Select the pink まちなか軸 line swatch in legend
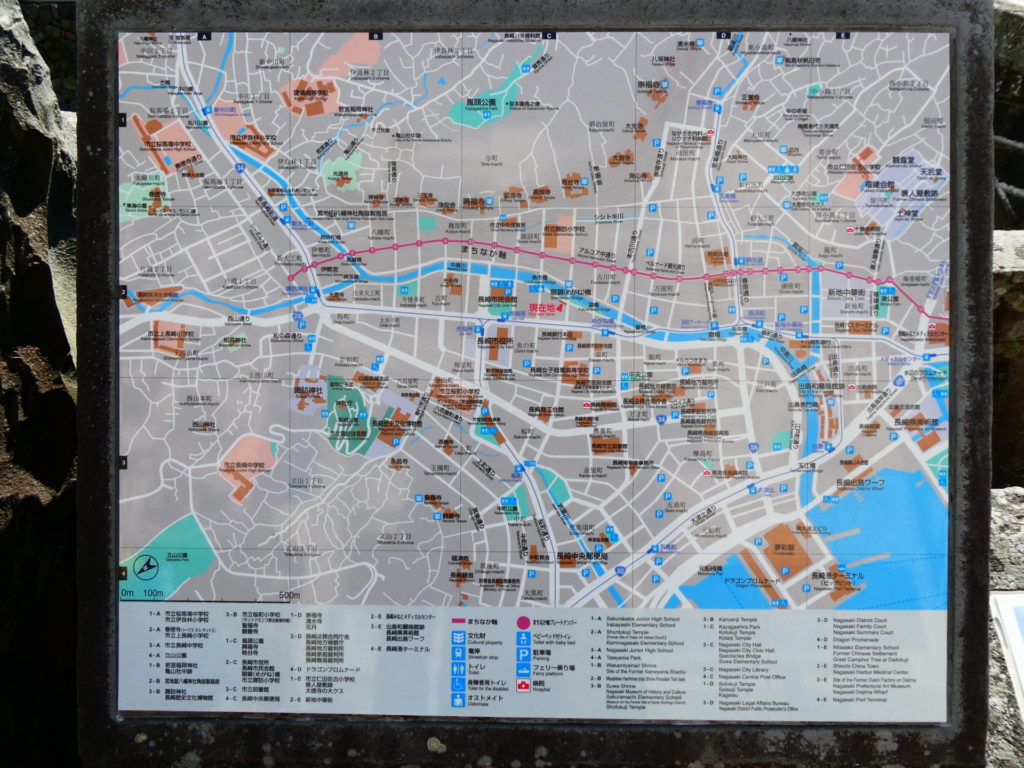The image size is (1024, 768). click(x=457, y=620)
